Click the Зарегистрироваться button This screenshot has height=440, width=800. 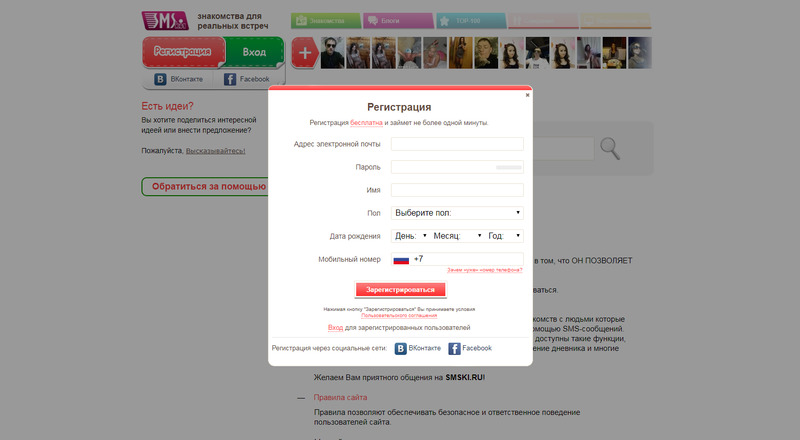400,289
